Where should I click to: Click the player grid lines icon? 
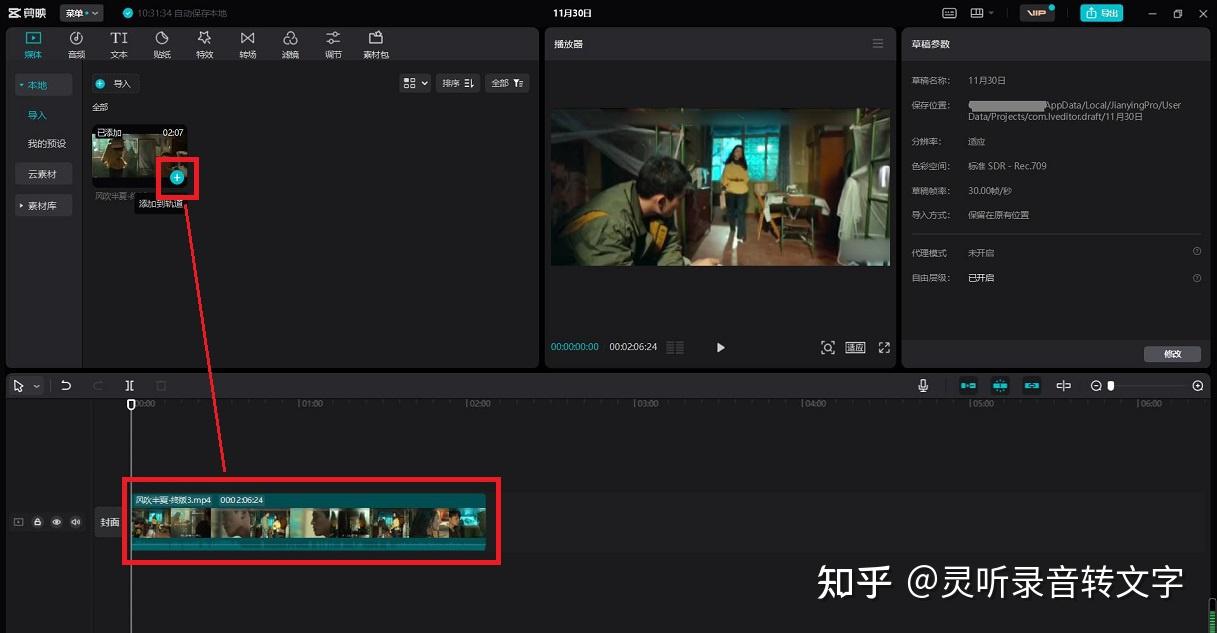coord(675,347)
